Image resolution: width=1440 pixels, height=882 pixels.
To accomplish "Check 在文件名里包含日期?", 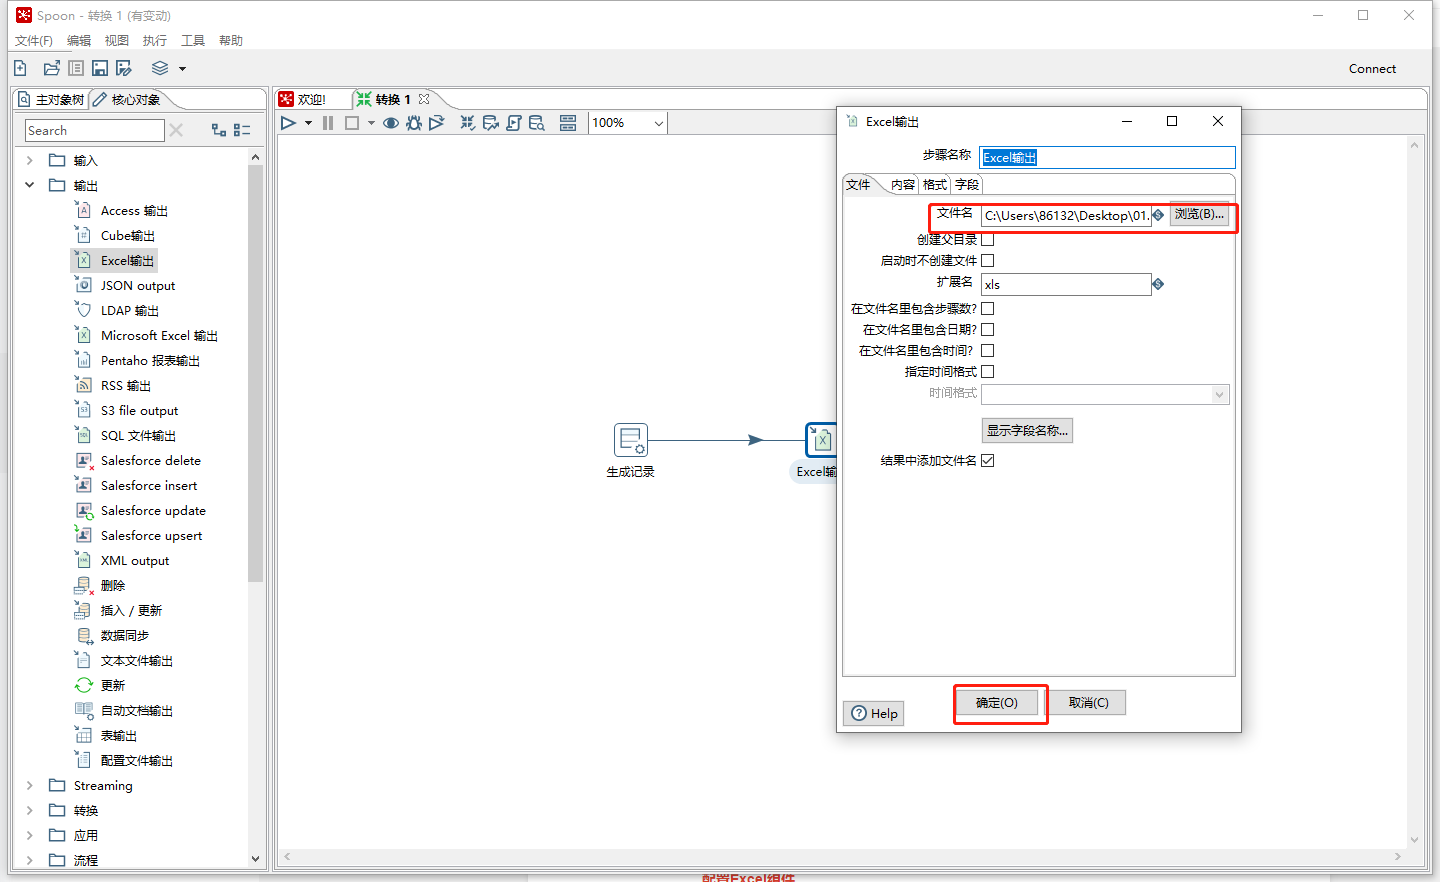I will (988, 329).
